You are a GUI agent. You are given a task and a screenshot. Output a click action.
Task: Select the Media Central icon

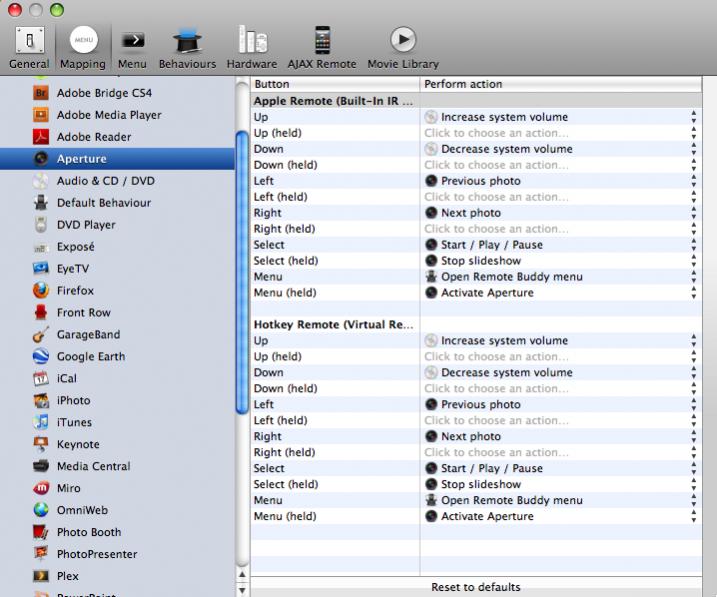pos(41,466)
